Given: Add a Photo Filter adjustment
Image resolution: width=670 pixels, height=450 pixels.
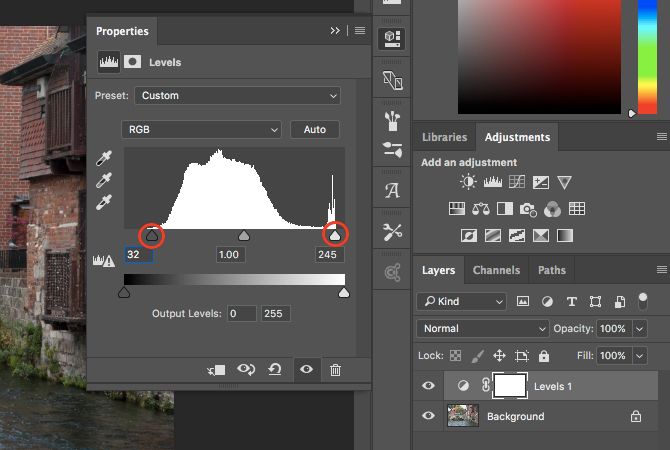Looking at the screenshot, I should coord(528,209).
